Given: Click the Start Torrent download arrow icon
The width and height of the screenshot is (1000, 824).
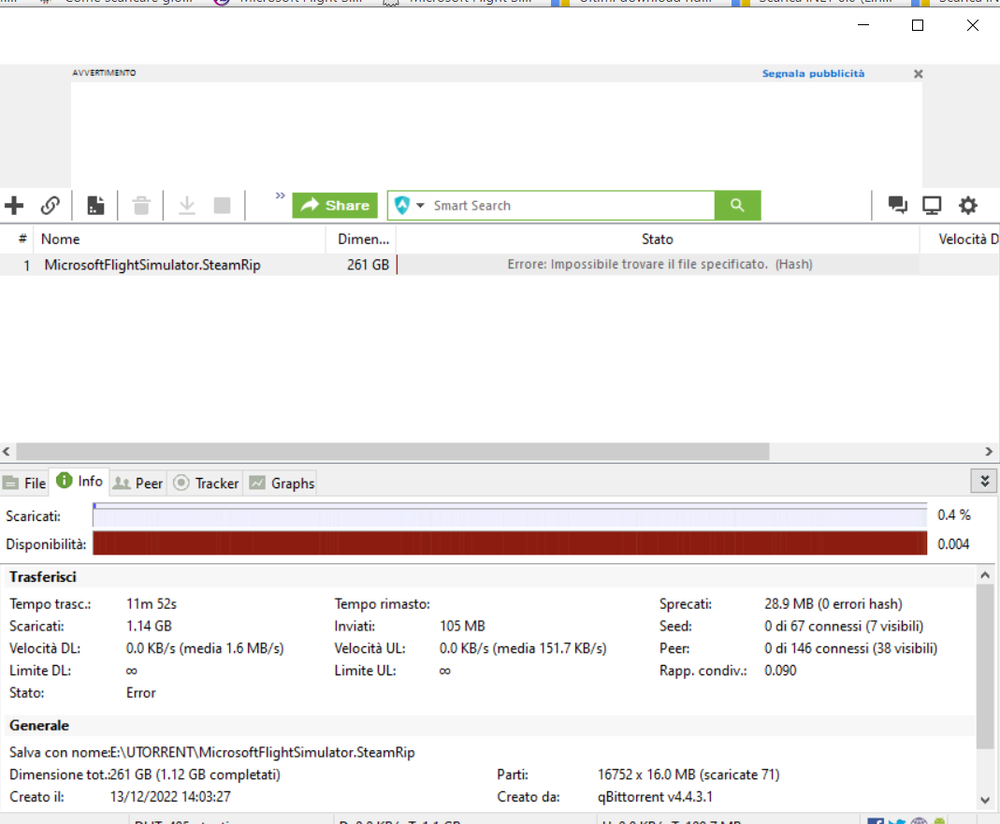Looking at the screenshot, I should point(187,205).
